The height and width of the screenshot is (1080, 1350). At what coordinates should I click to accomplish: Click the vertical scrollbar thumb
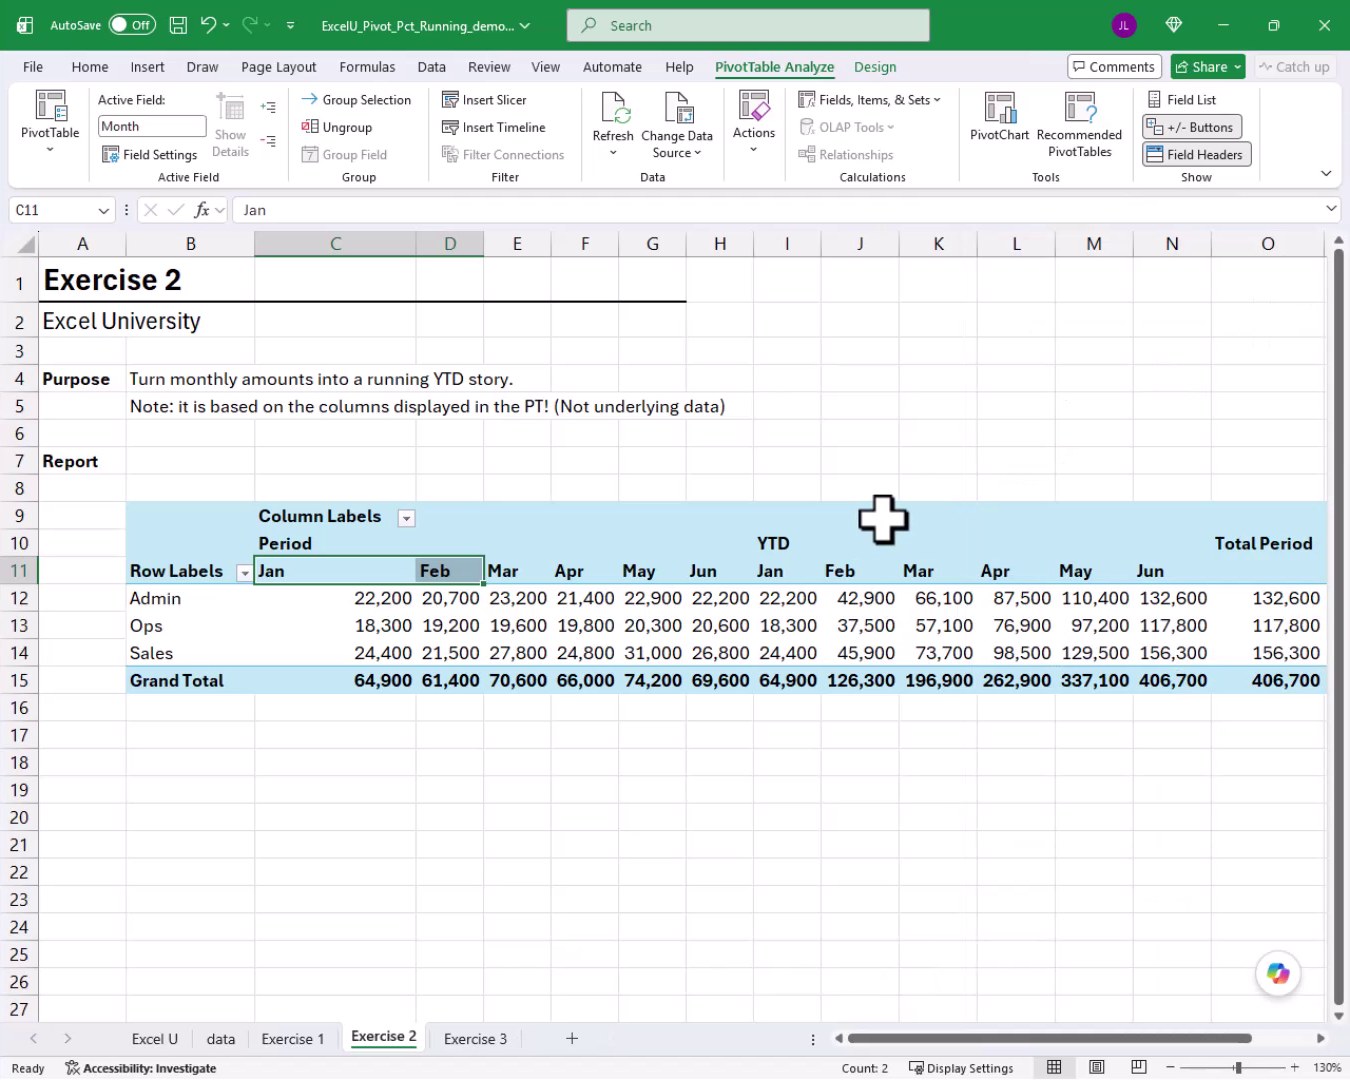tap(1338, 626)
